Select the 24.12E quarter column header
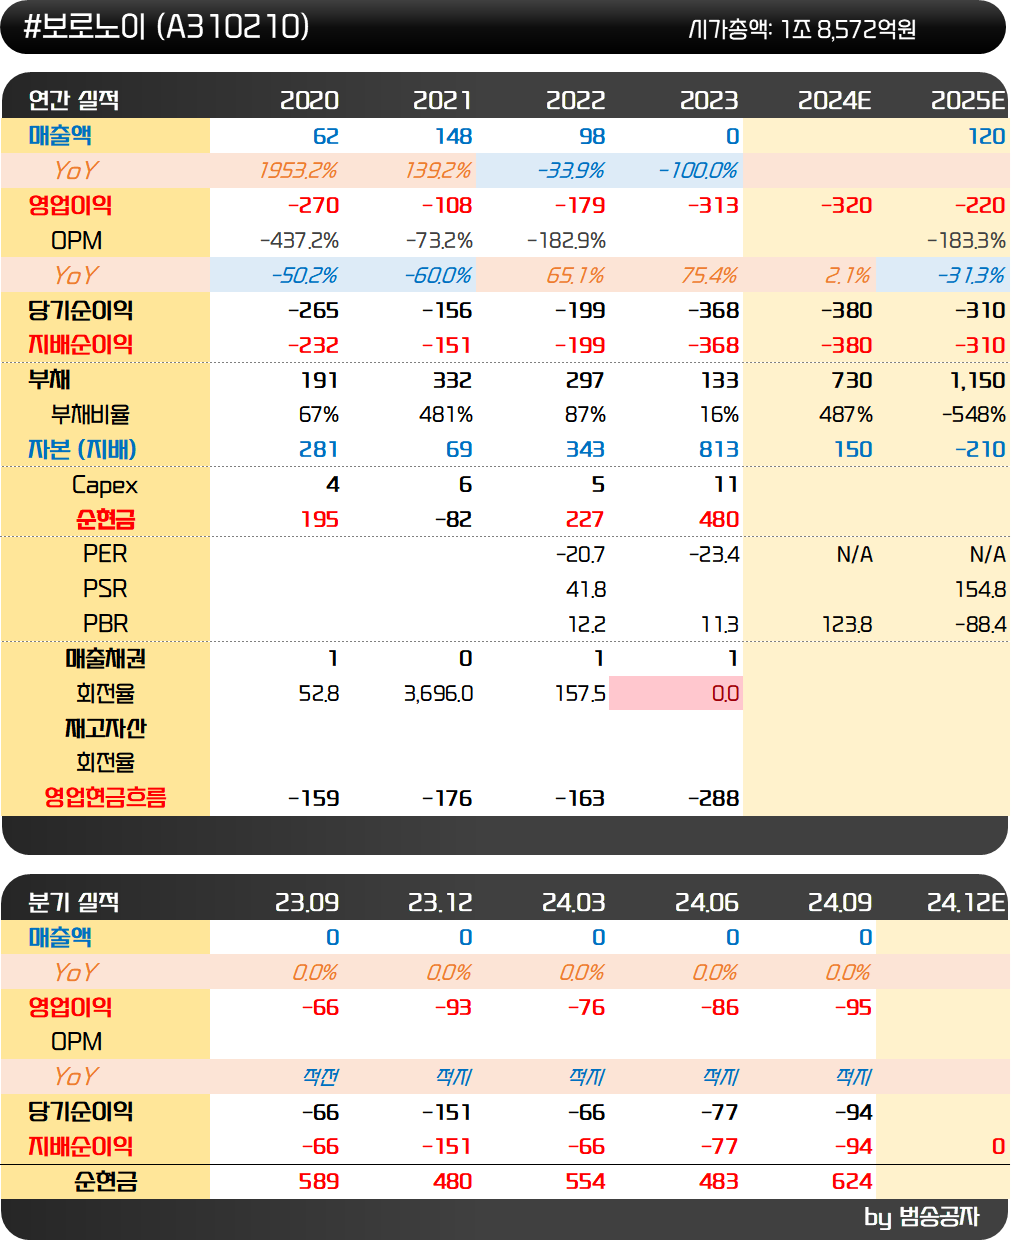 pos(965,902)
